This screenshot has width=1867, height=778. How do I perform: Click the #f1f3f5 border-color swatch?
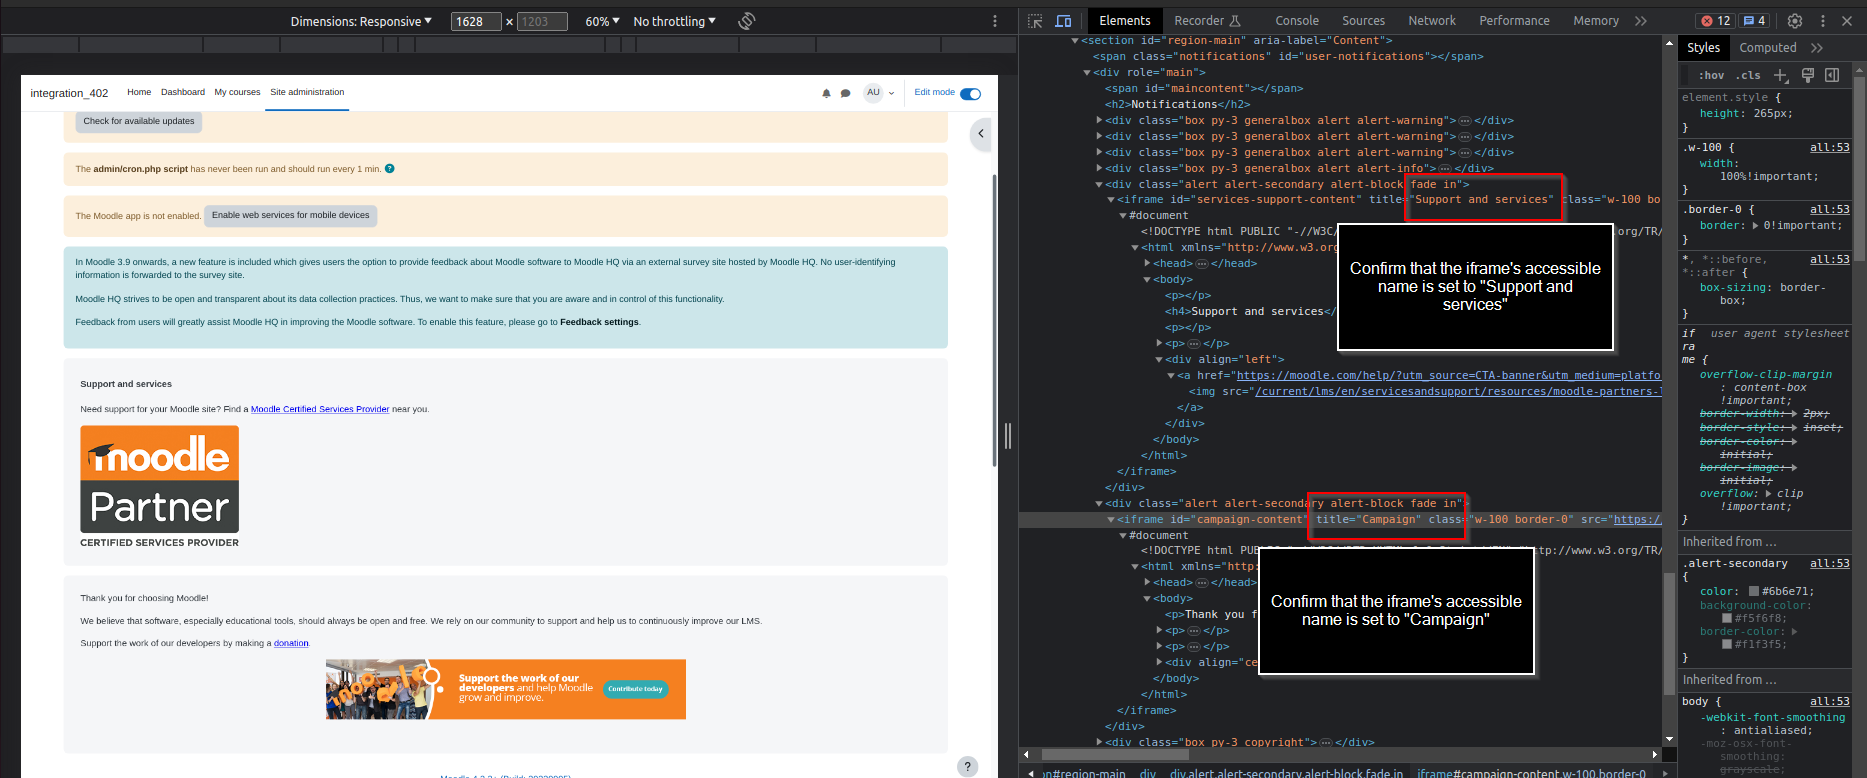coord(1727,644)
